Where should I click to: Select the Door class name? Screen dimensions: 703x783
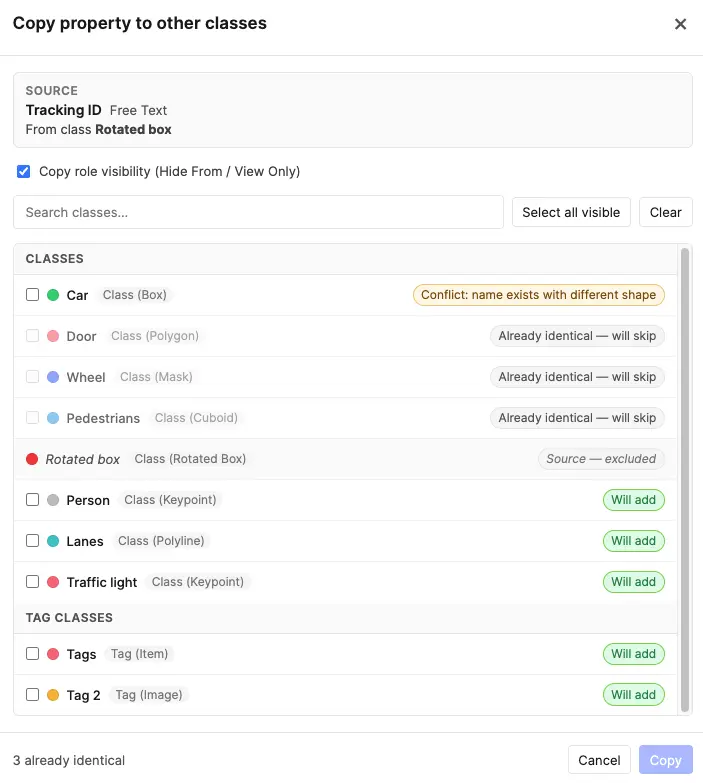(x=81, y=336)
